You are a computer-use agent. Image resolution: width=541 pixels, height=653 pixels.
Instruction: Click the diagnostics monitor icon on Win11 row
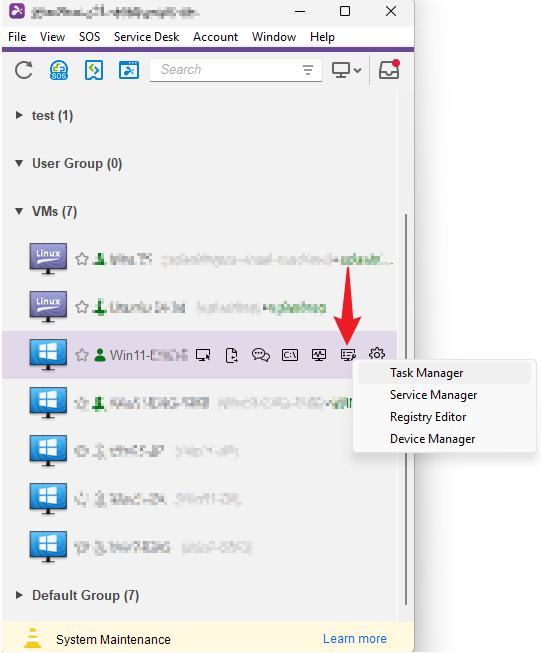click(319, 355)
